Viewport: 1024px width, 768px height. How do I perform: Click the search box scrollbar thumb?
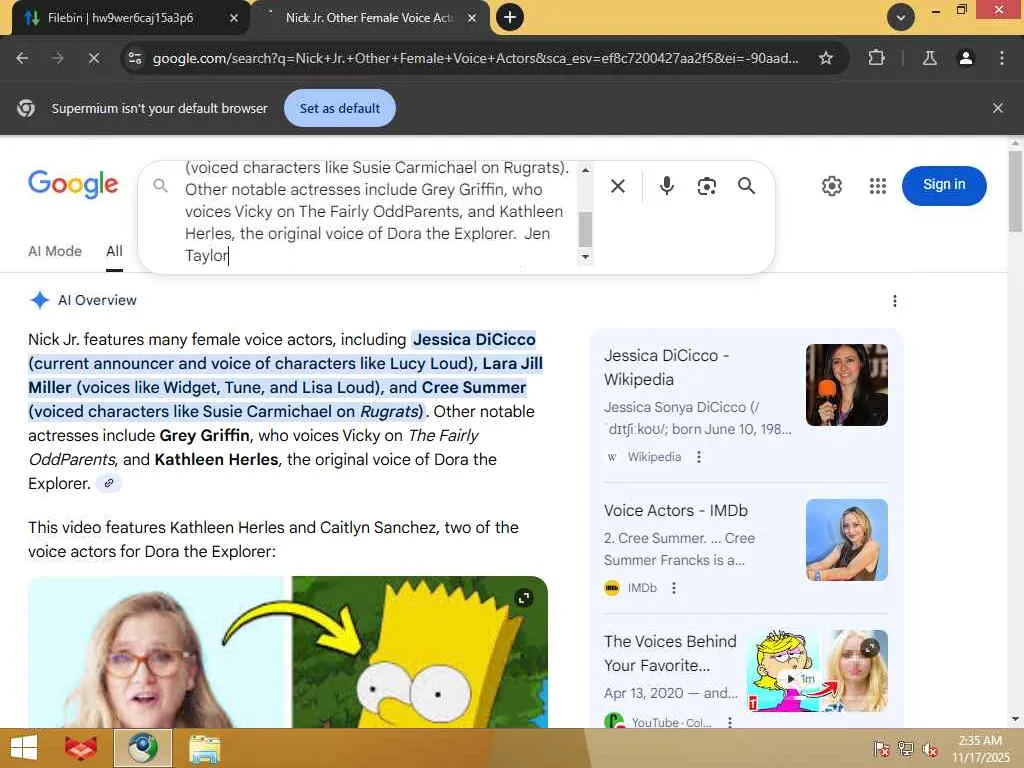(x=585, y=229)
